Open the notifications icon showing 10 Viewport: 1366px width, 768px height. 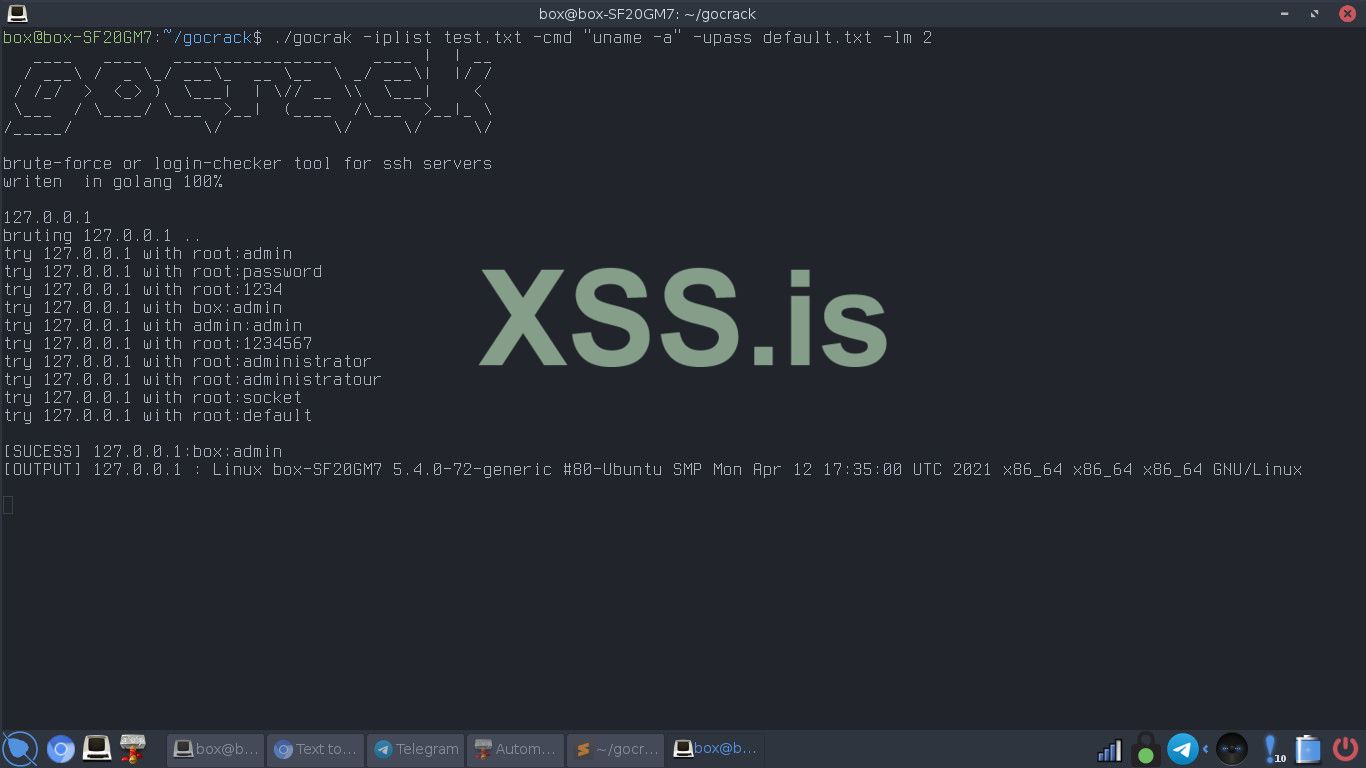[1273, 749]
